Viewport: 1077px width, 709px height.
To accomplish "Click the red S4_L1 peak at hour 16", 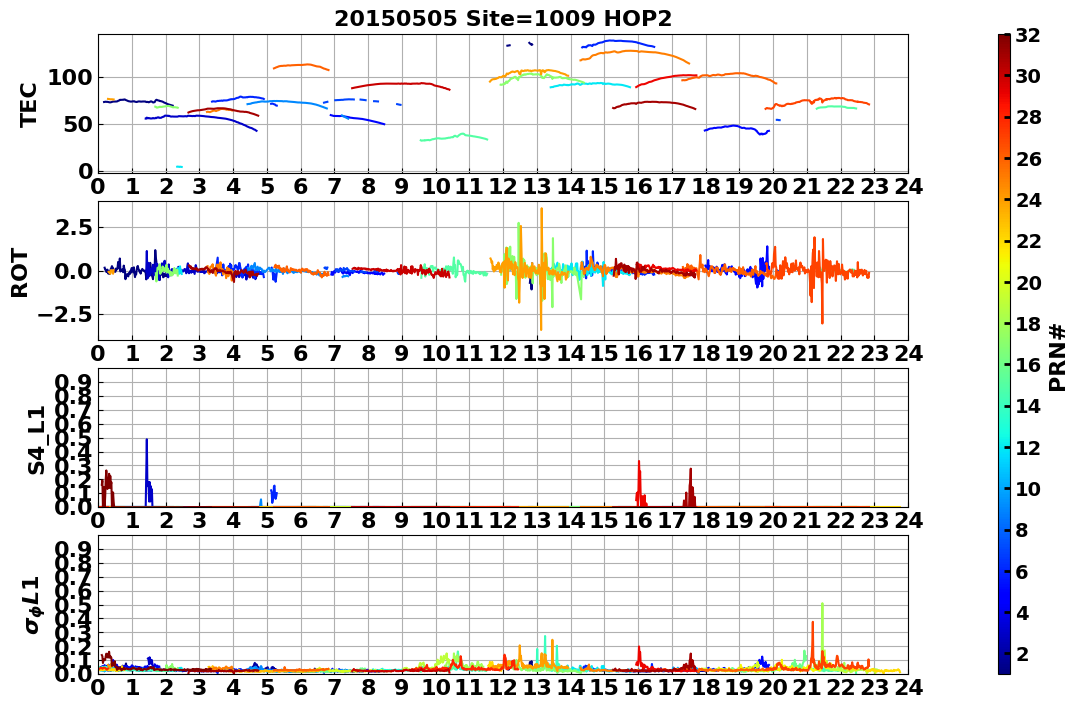I will [x=639, y=484].
